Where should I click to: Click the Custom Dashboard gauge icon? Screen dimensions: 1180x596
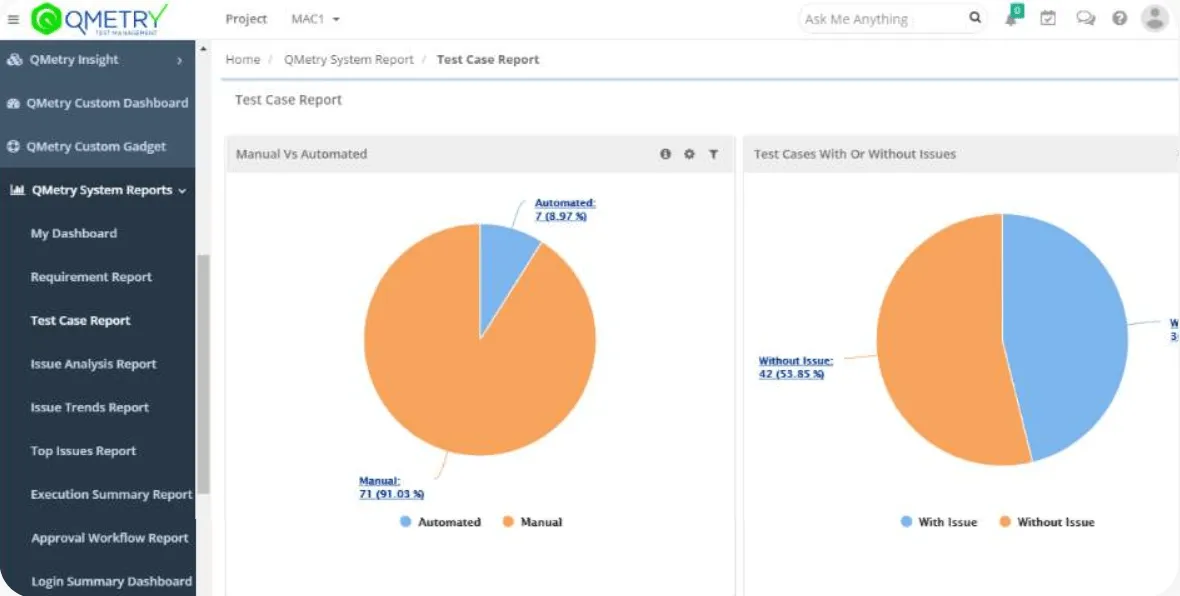click(13, 103)
